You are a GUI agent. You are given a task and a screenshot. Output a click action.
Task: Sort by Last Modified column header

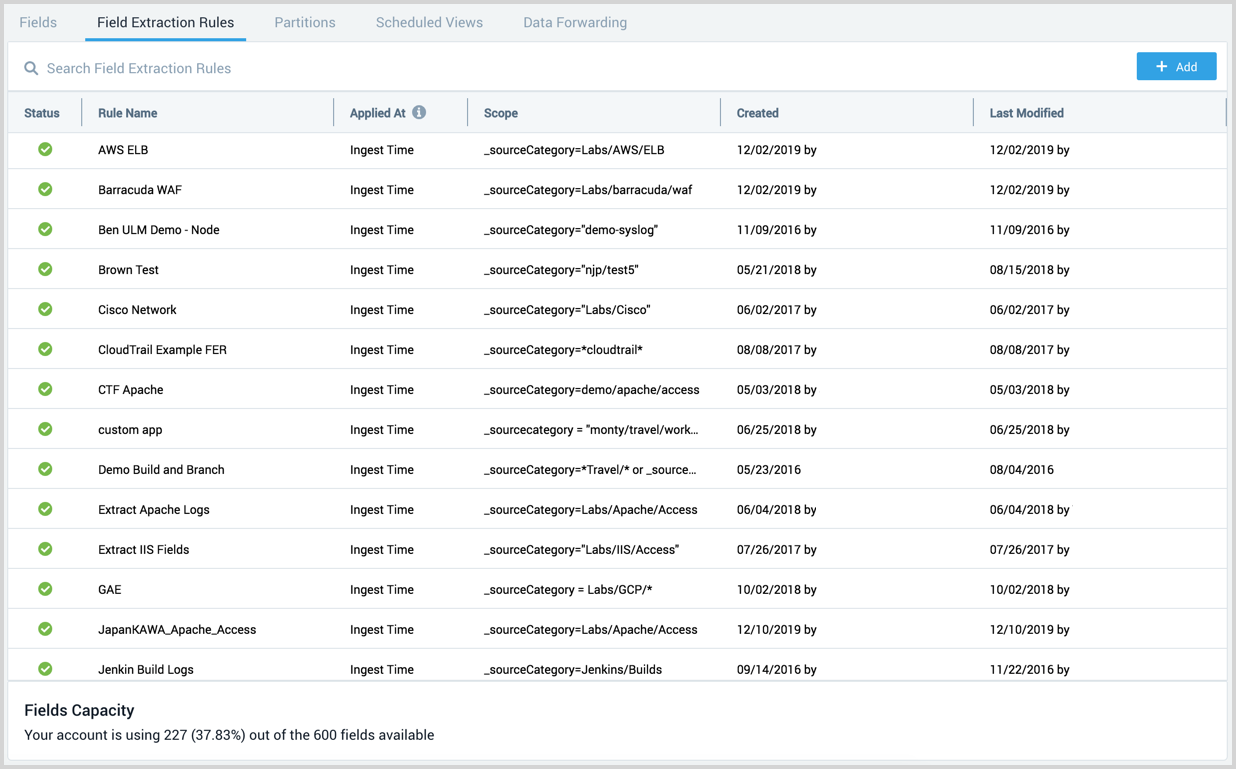pyautogui.click(x=1027, y=113)
